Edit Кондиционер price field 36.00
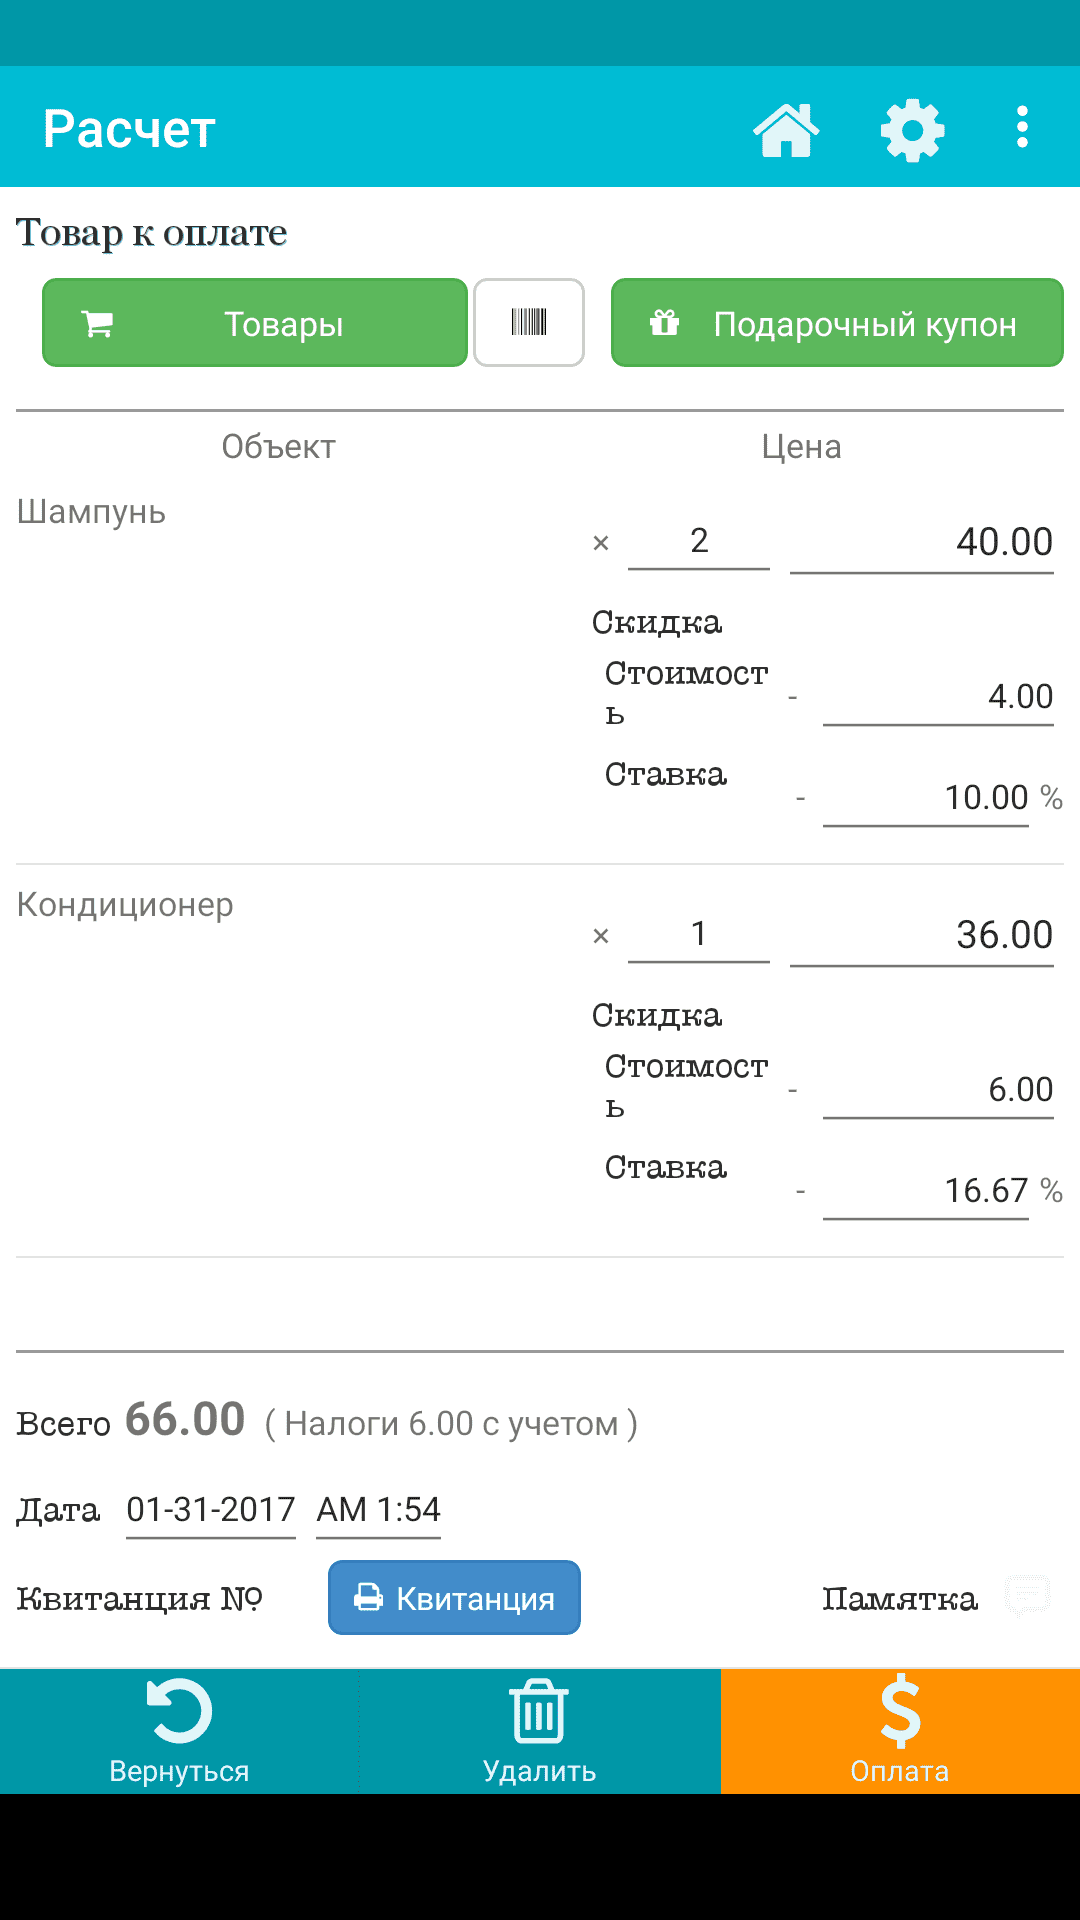Viewport: 1080px width, 1920px height. [x=921, y=936]
